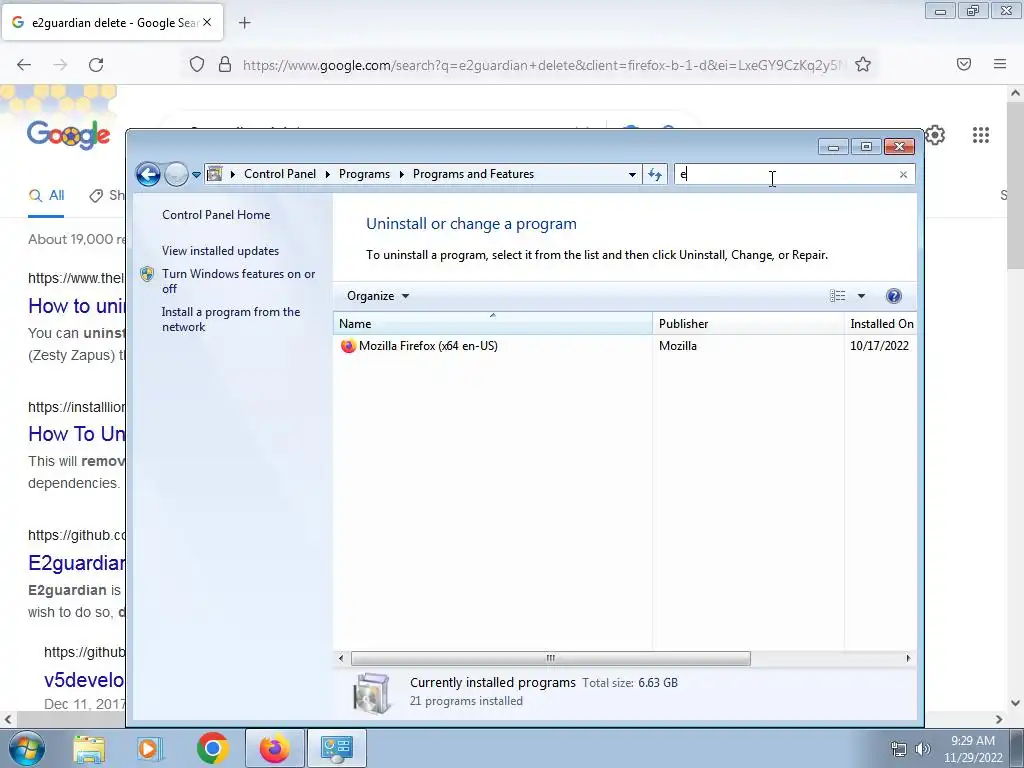This screenshot has height=768, width=1024.
Task: Open recent pages dropdown next to forward arrow
Action: [x=196, y=175]
